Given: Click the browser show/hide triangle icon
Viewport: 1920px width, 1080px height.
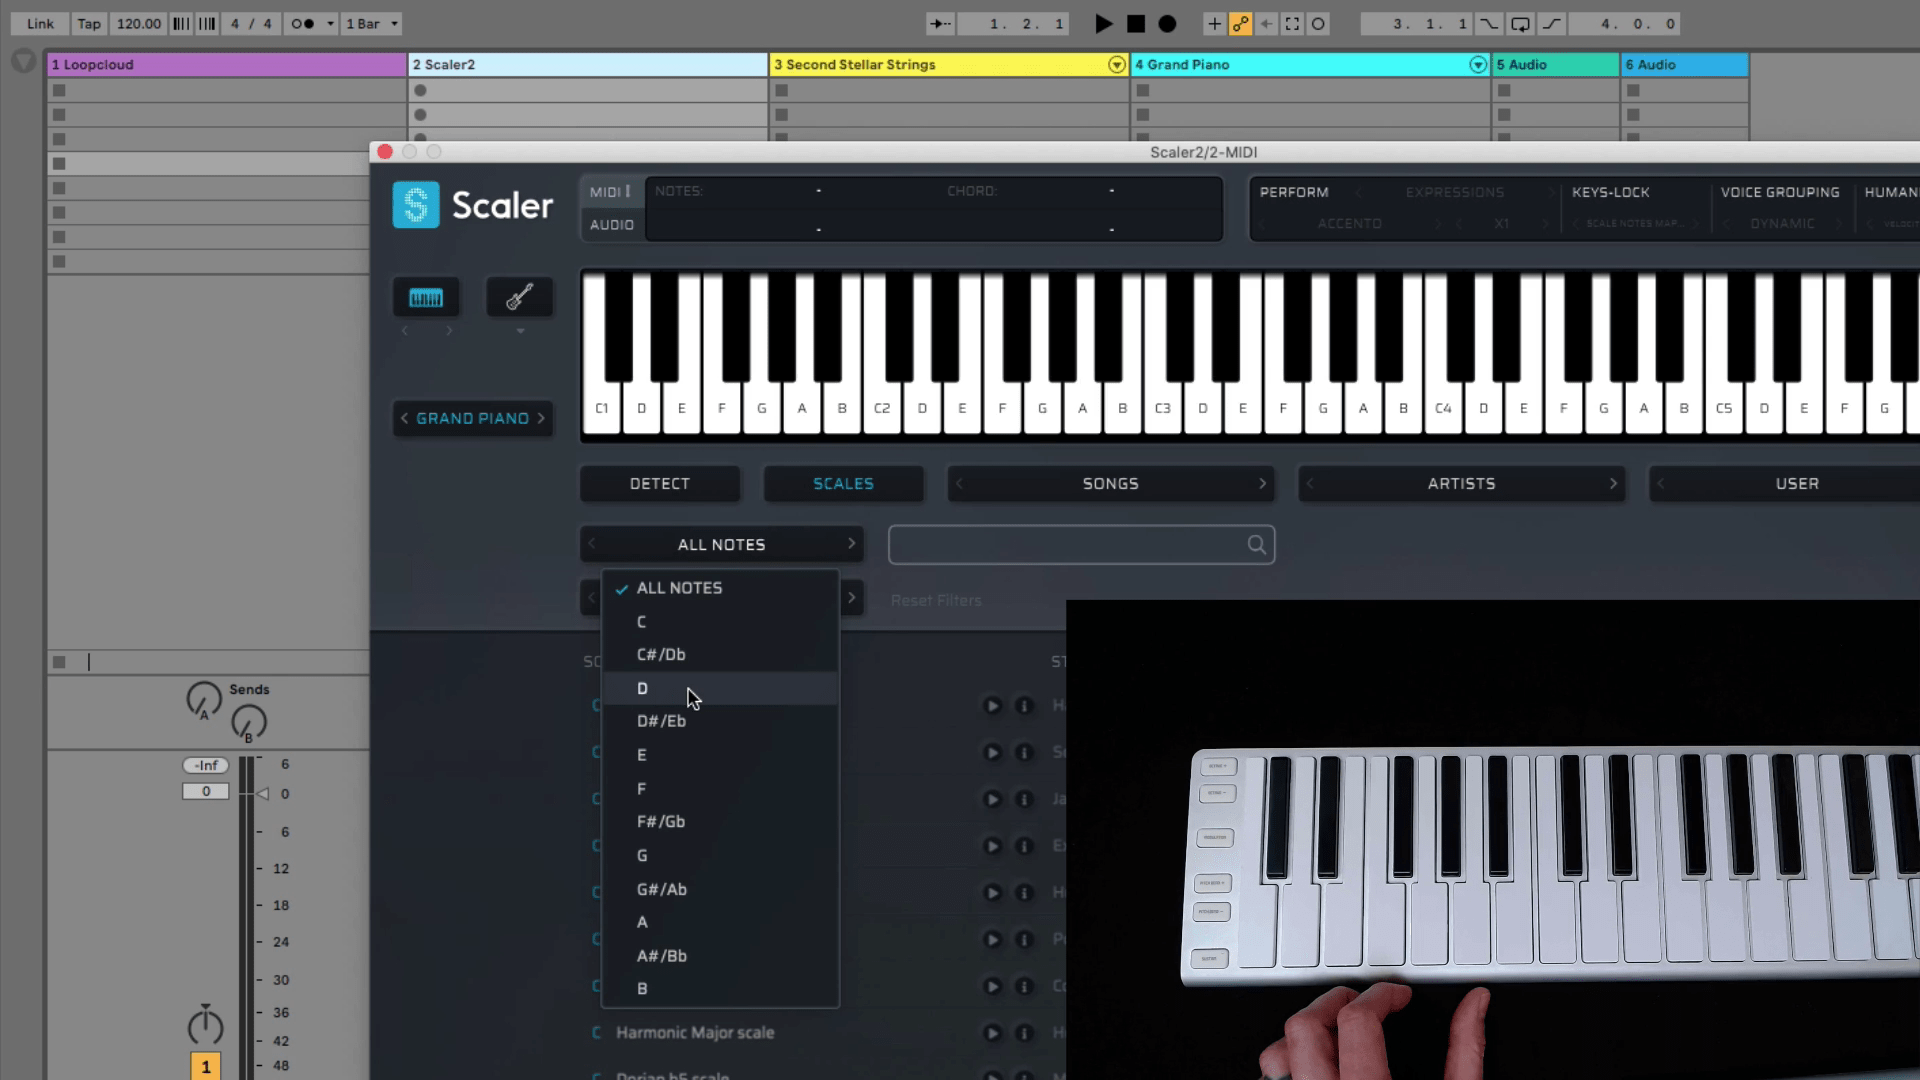Looking at the screenshot, I should click(x=23, y=62).
